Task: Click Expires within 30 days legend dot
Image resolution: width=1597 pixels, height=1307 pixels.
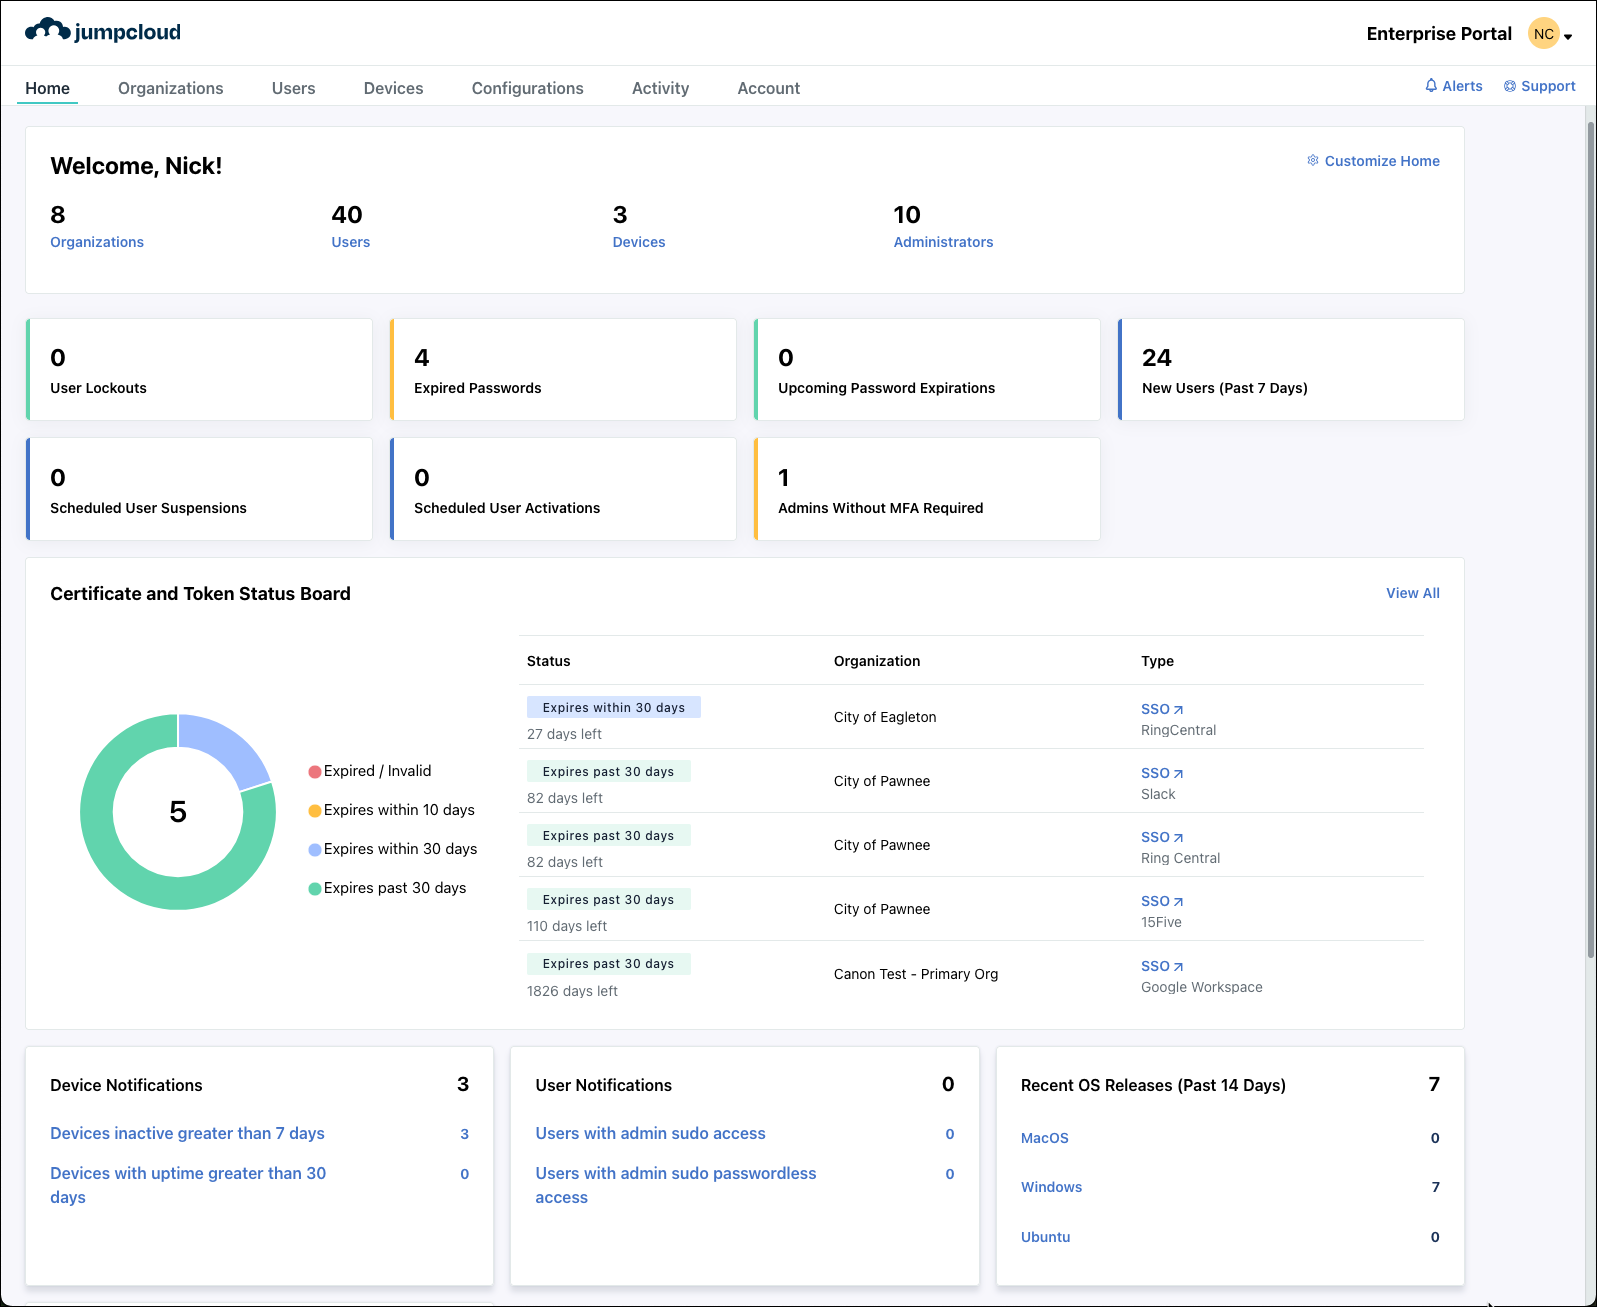Action: [315, 850]
